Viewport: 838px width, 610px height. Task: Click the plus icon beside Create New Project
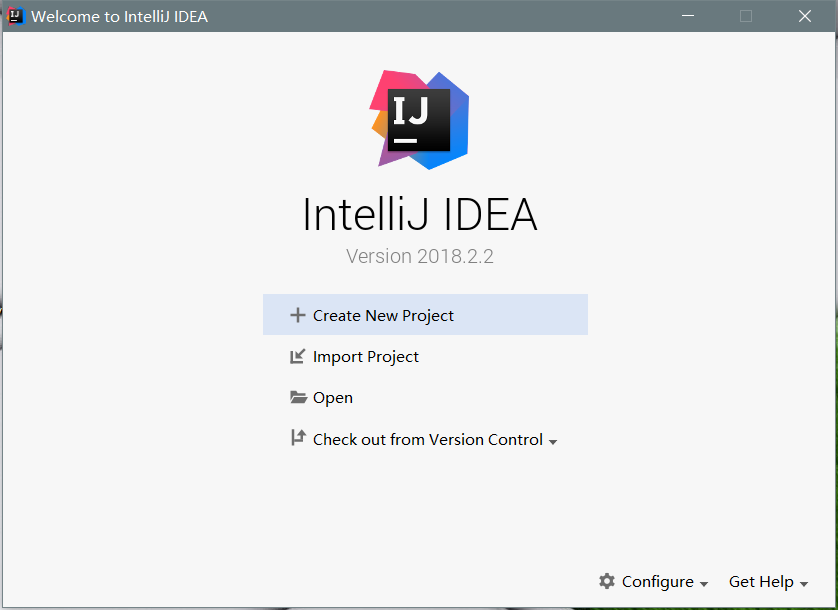(297, 315)
